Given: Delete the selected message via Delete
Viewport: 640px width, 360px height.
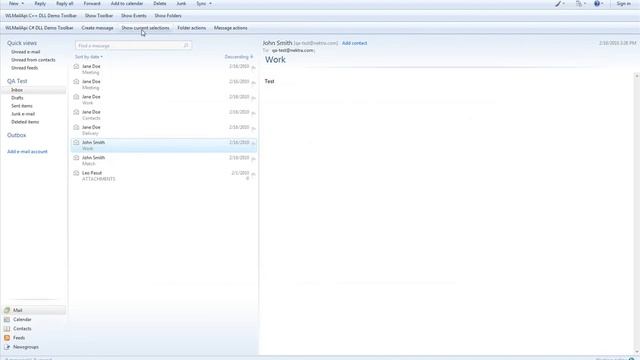Looking at the screenshot, I should 160,4.
